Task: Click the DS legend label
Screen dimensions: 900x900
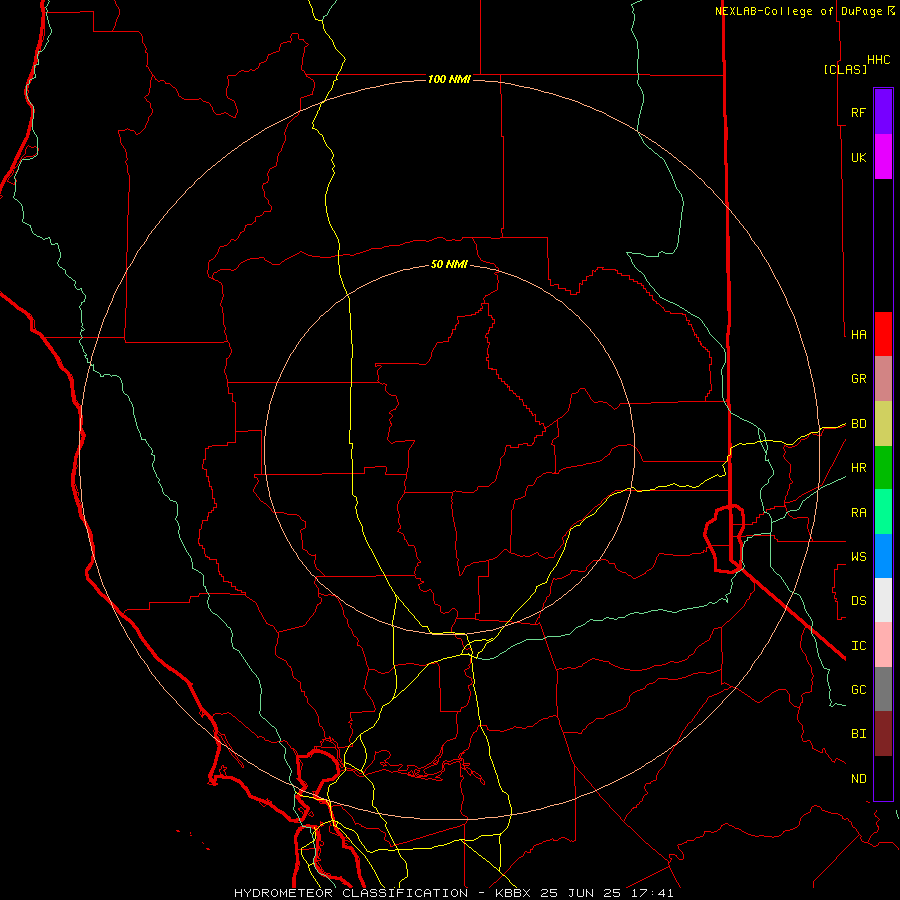Action: pyautogui.click(x=858, y=601)
